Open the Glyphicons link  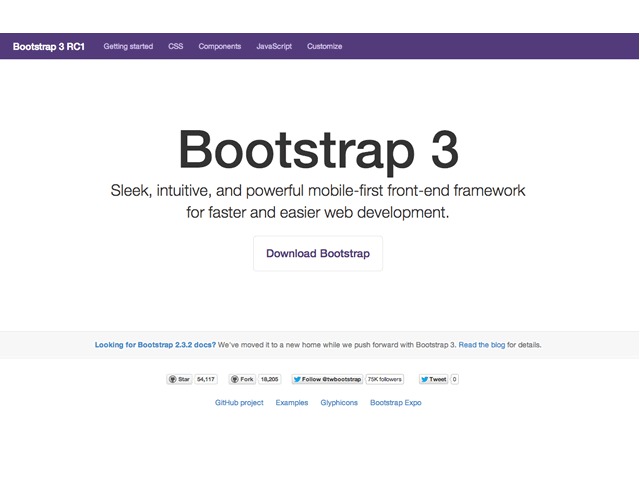click(x=339, y=403)
